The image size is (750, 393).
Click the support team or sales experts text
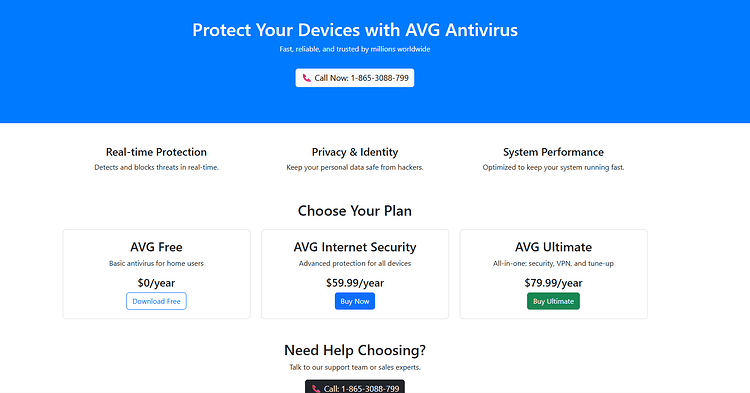click(373, 367)
